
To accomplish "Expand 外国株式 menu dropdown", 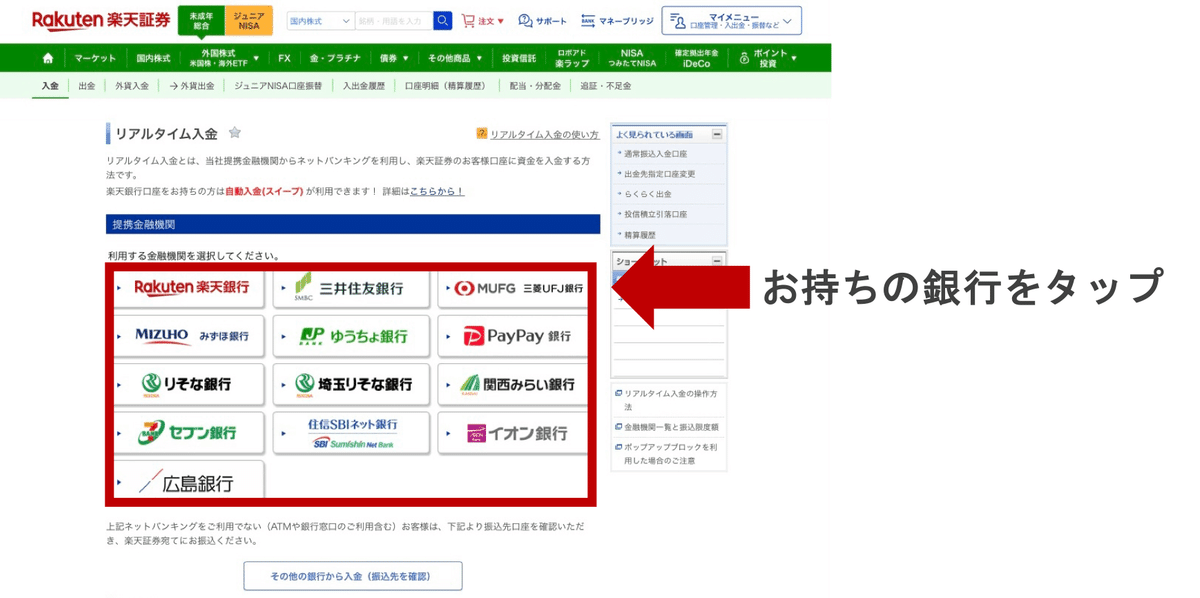I will pyautogui.click(x=224, y=58).
